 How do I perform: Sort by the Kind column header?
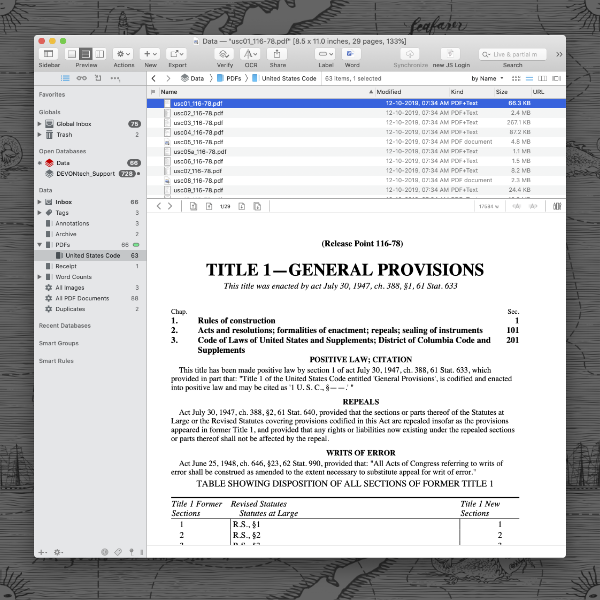point(471,92)
